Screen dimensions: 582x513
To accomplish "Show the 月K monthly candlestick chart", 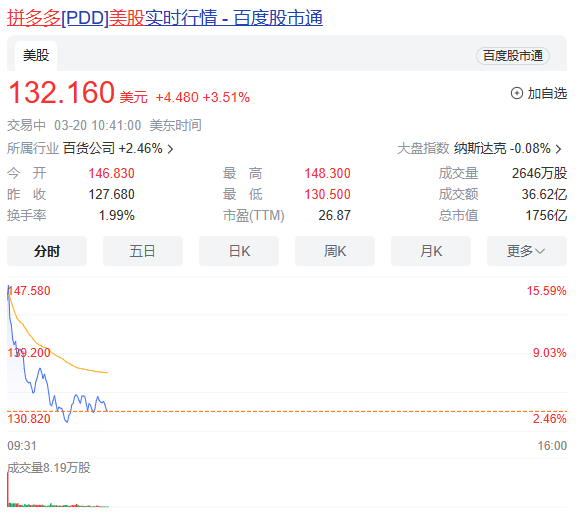I will point(431,251).
